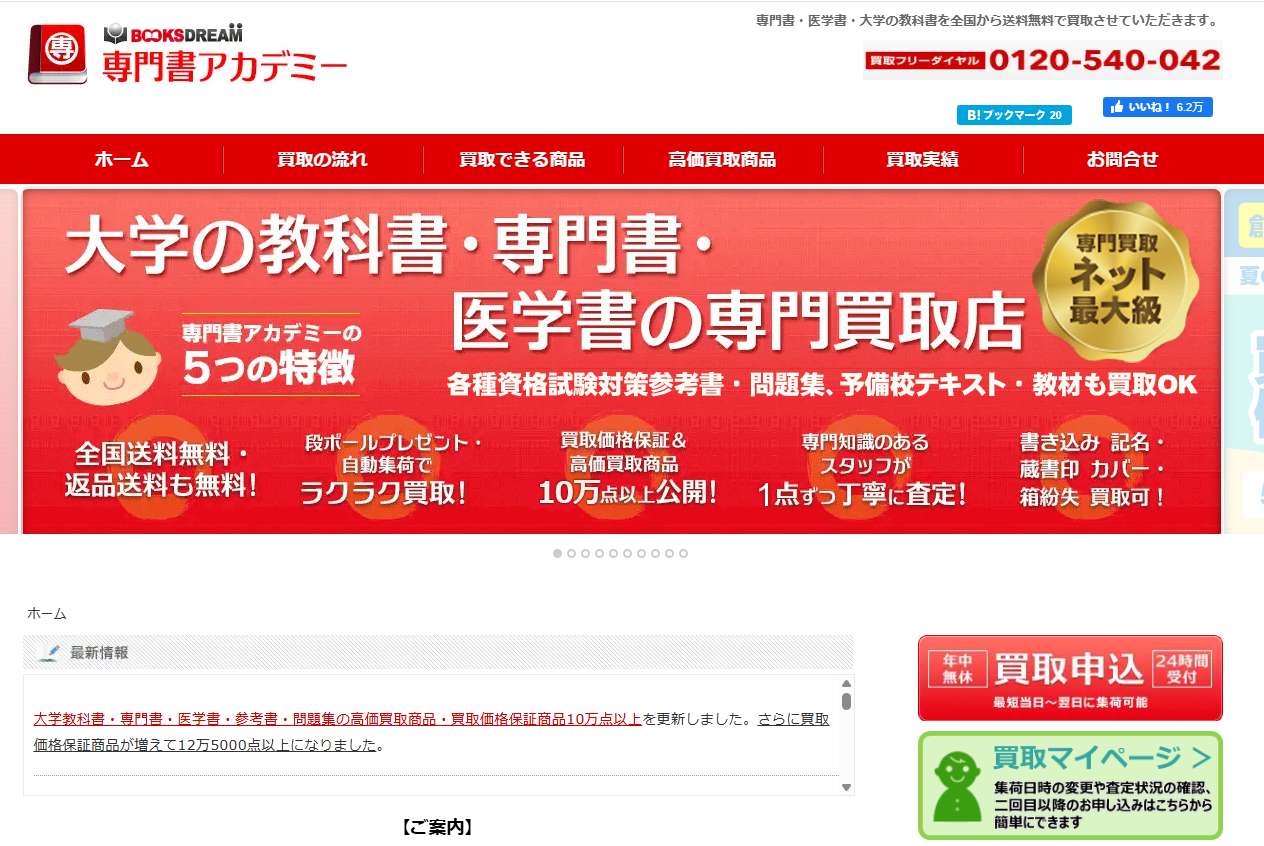Select the fifth carousel pagination dot
This screenshot has height=846, width=1264.
613,553
